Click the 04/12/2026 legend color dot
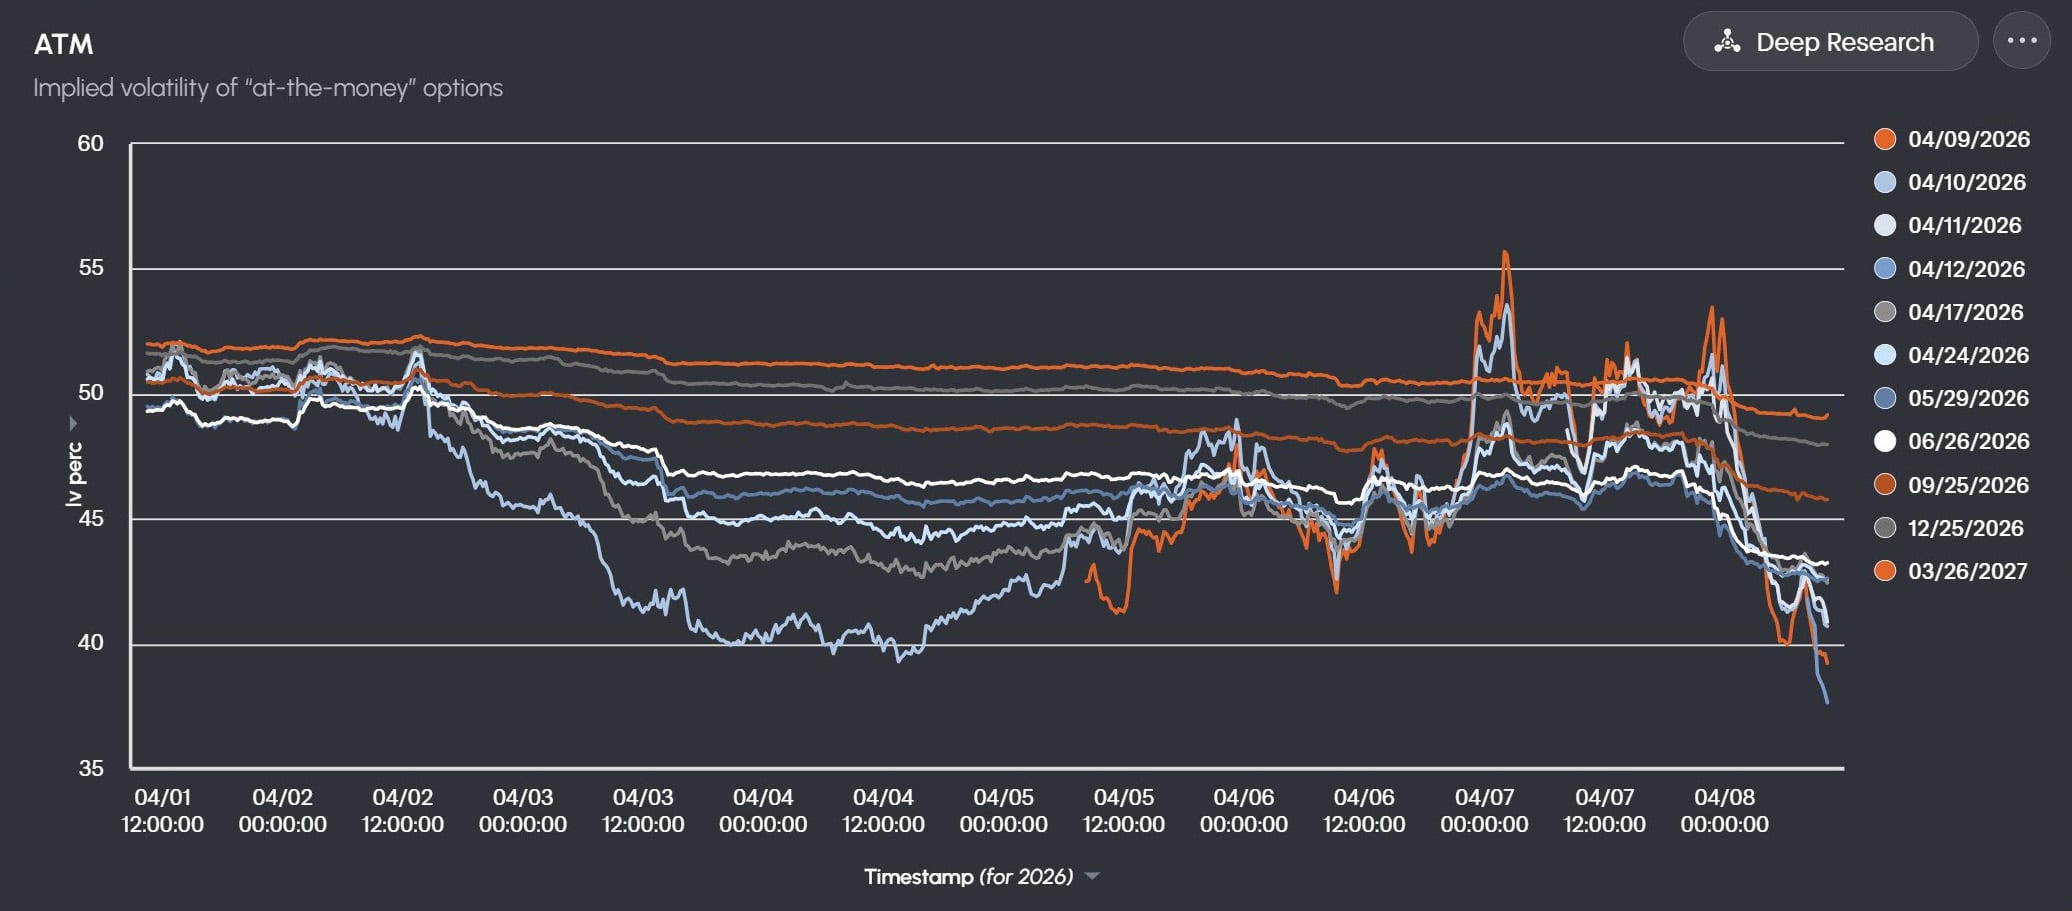 click(1885, 269)
